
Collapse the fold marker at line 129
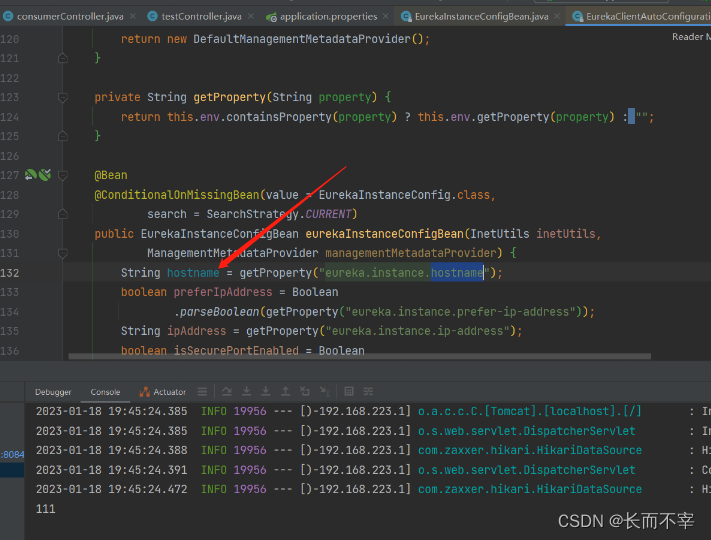point(63,214)
